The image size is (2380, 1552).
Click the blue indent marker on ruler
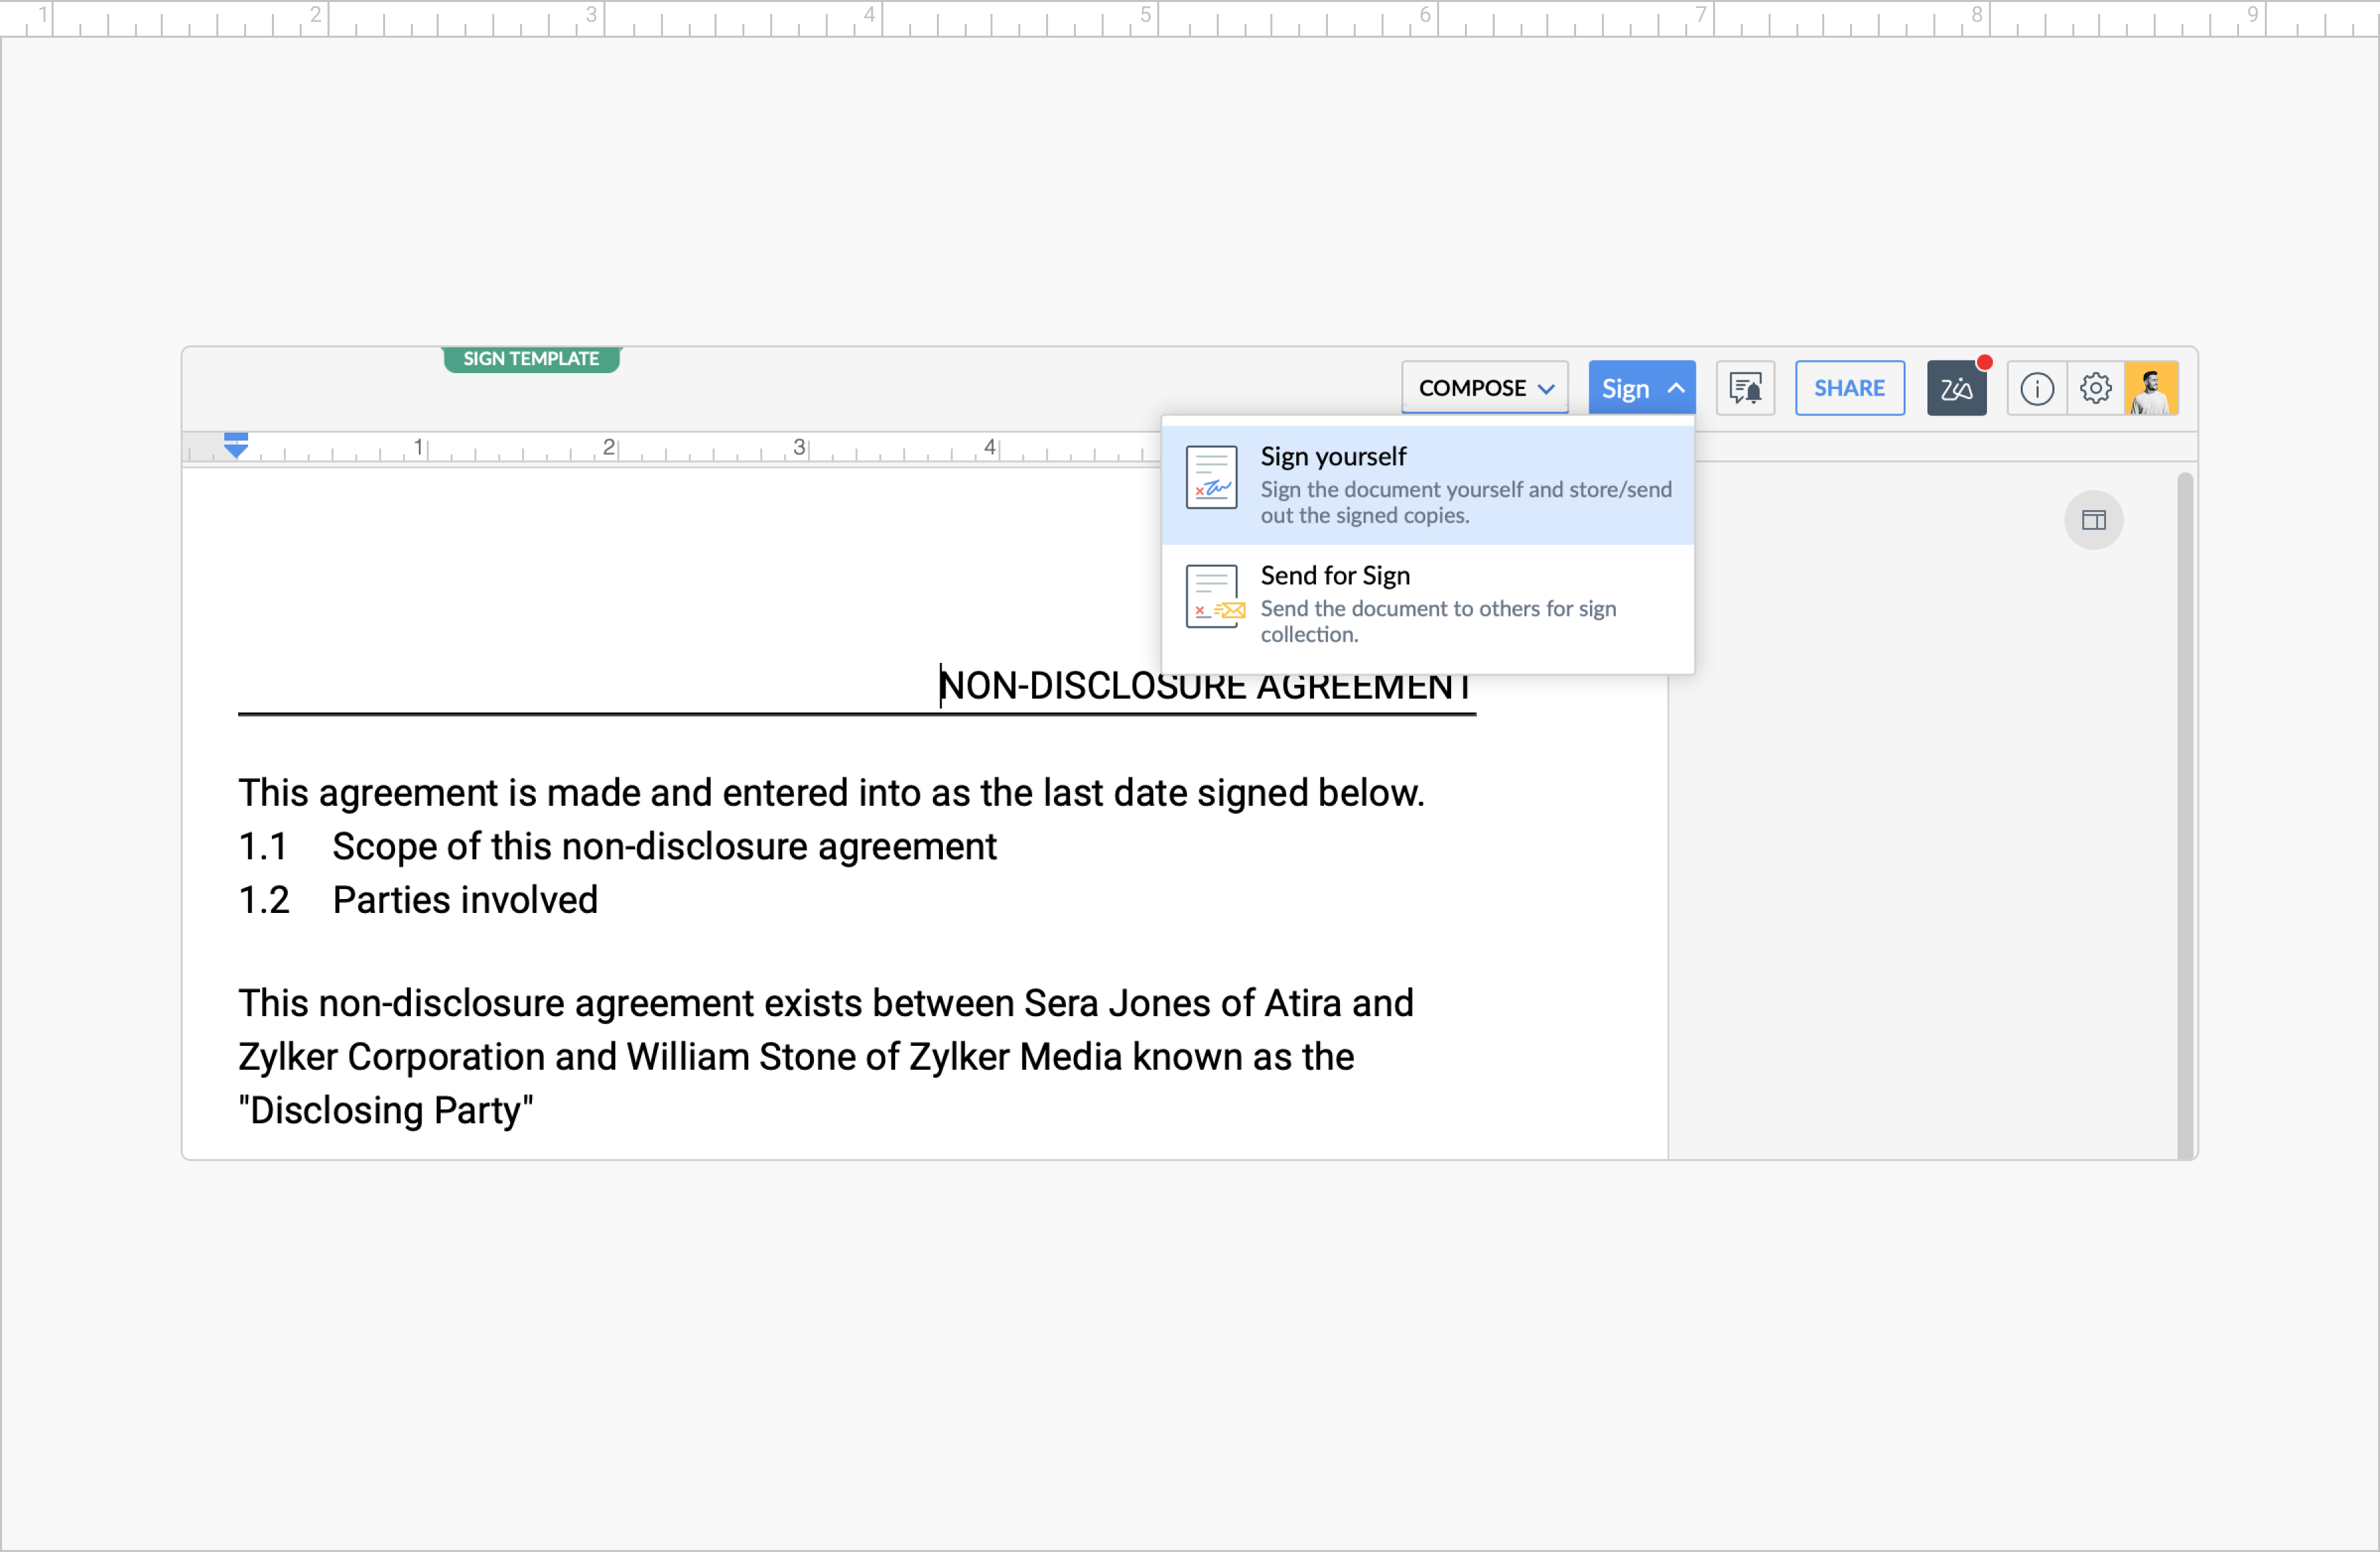(x=236, y=445)
